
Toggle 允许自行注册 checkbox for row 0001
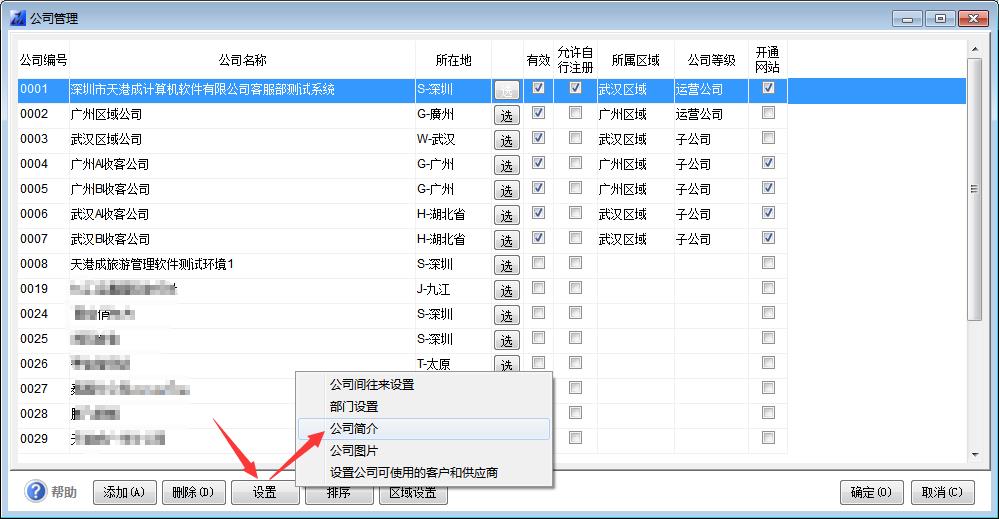pos(575,88)
